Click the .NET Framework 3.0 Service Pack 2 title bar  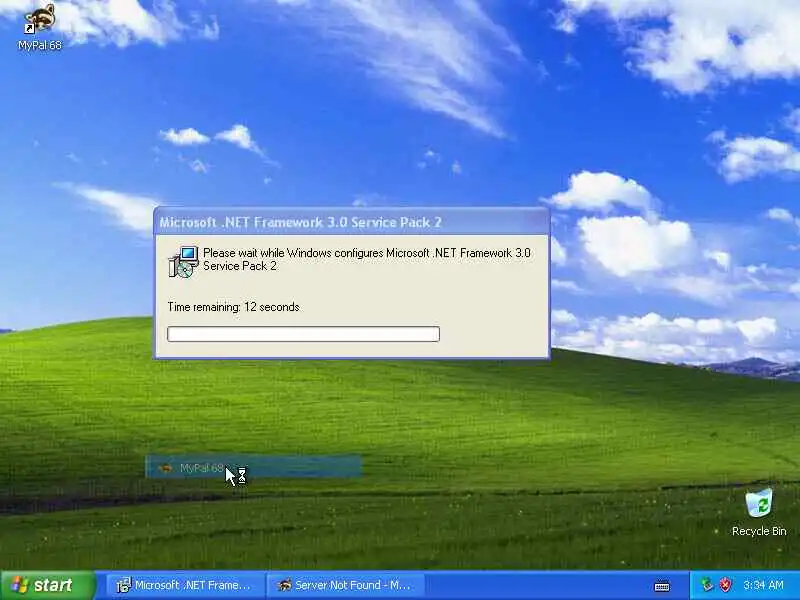point(352,222)
